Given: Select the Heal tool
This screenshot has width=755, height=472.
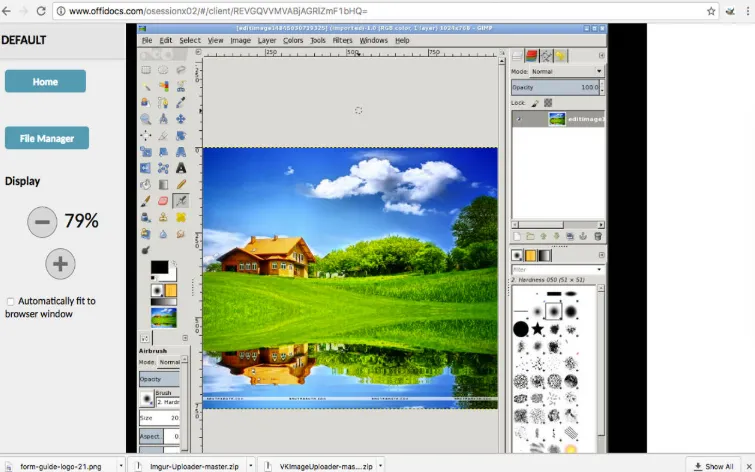Looking at the screenshot, I should (x=181, y=218).
